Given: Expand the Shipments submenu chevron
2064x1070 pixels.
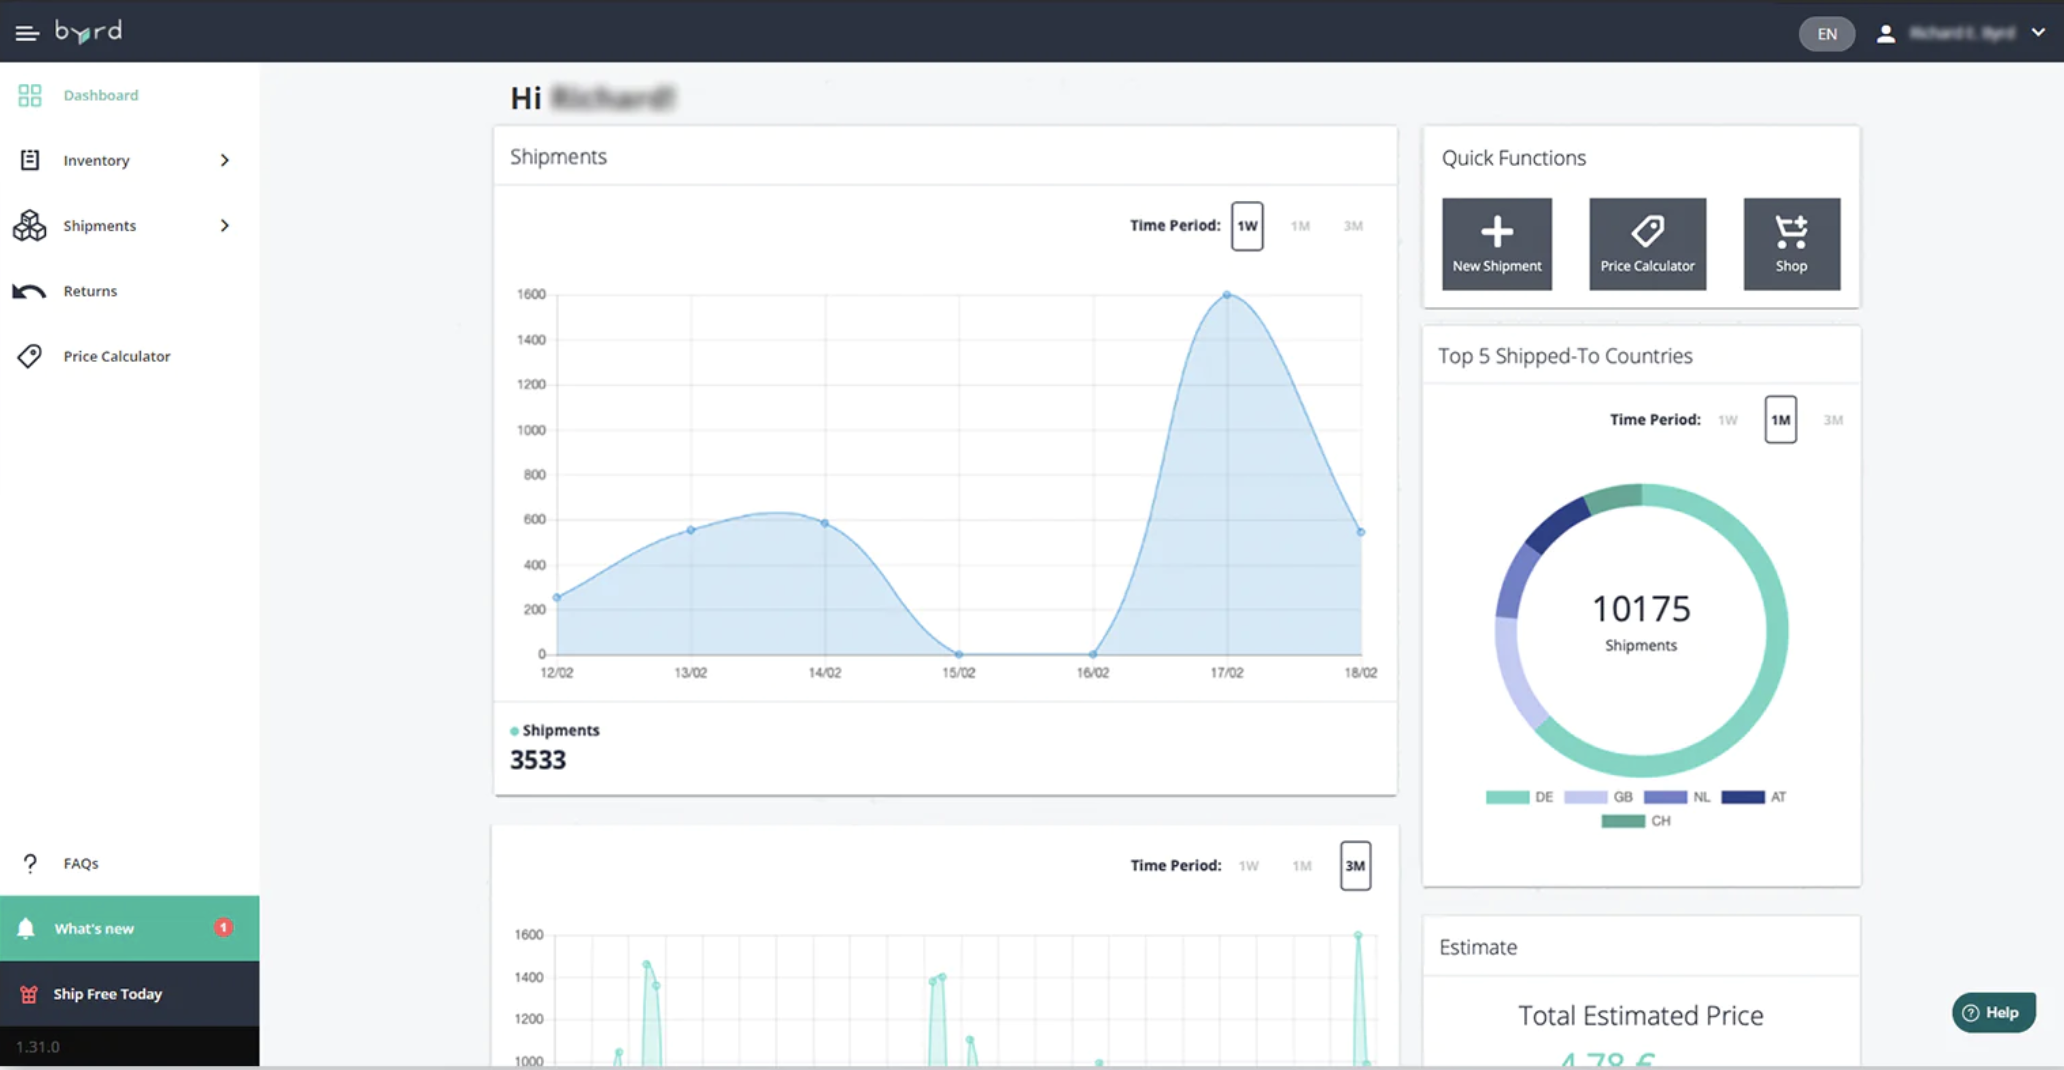Looking at the screenshot, I should click(225, 226).
